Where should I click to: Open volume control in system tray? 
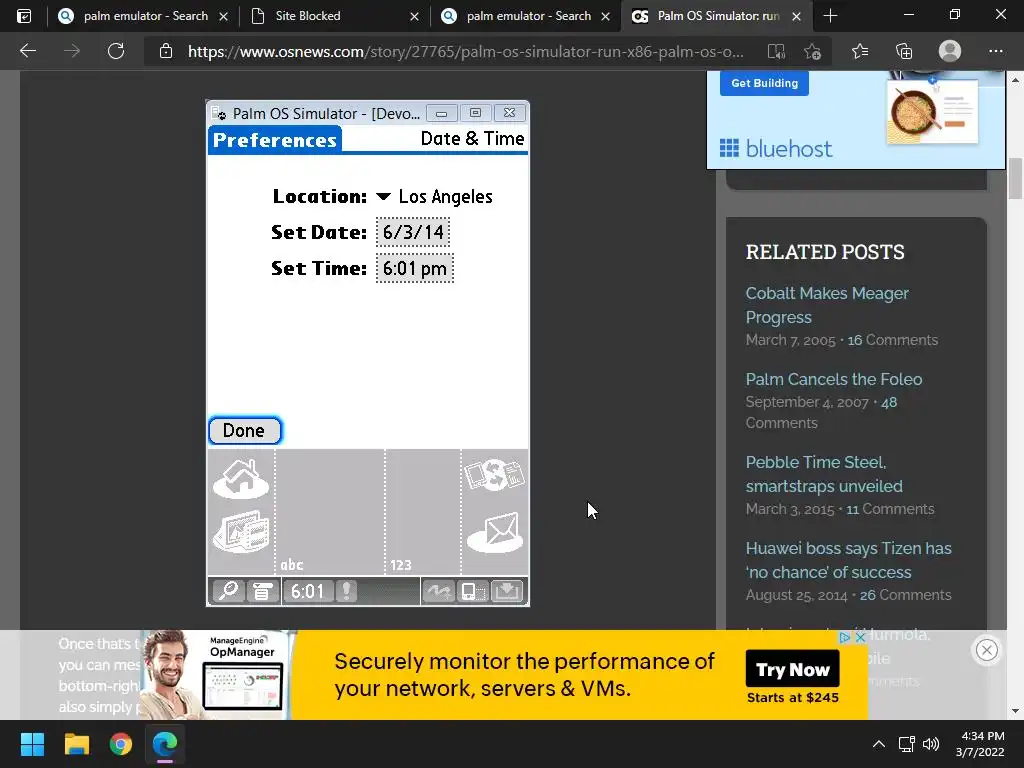[x=931, y=744]
